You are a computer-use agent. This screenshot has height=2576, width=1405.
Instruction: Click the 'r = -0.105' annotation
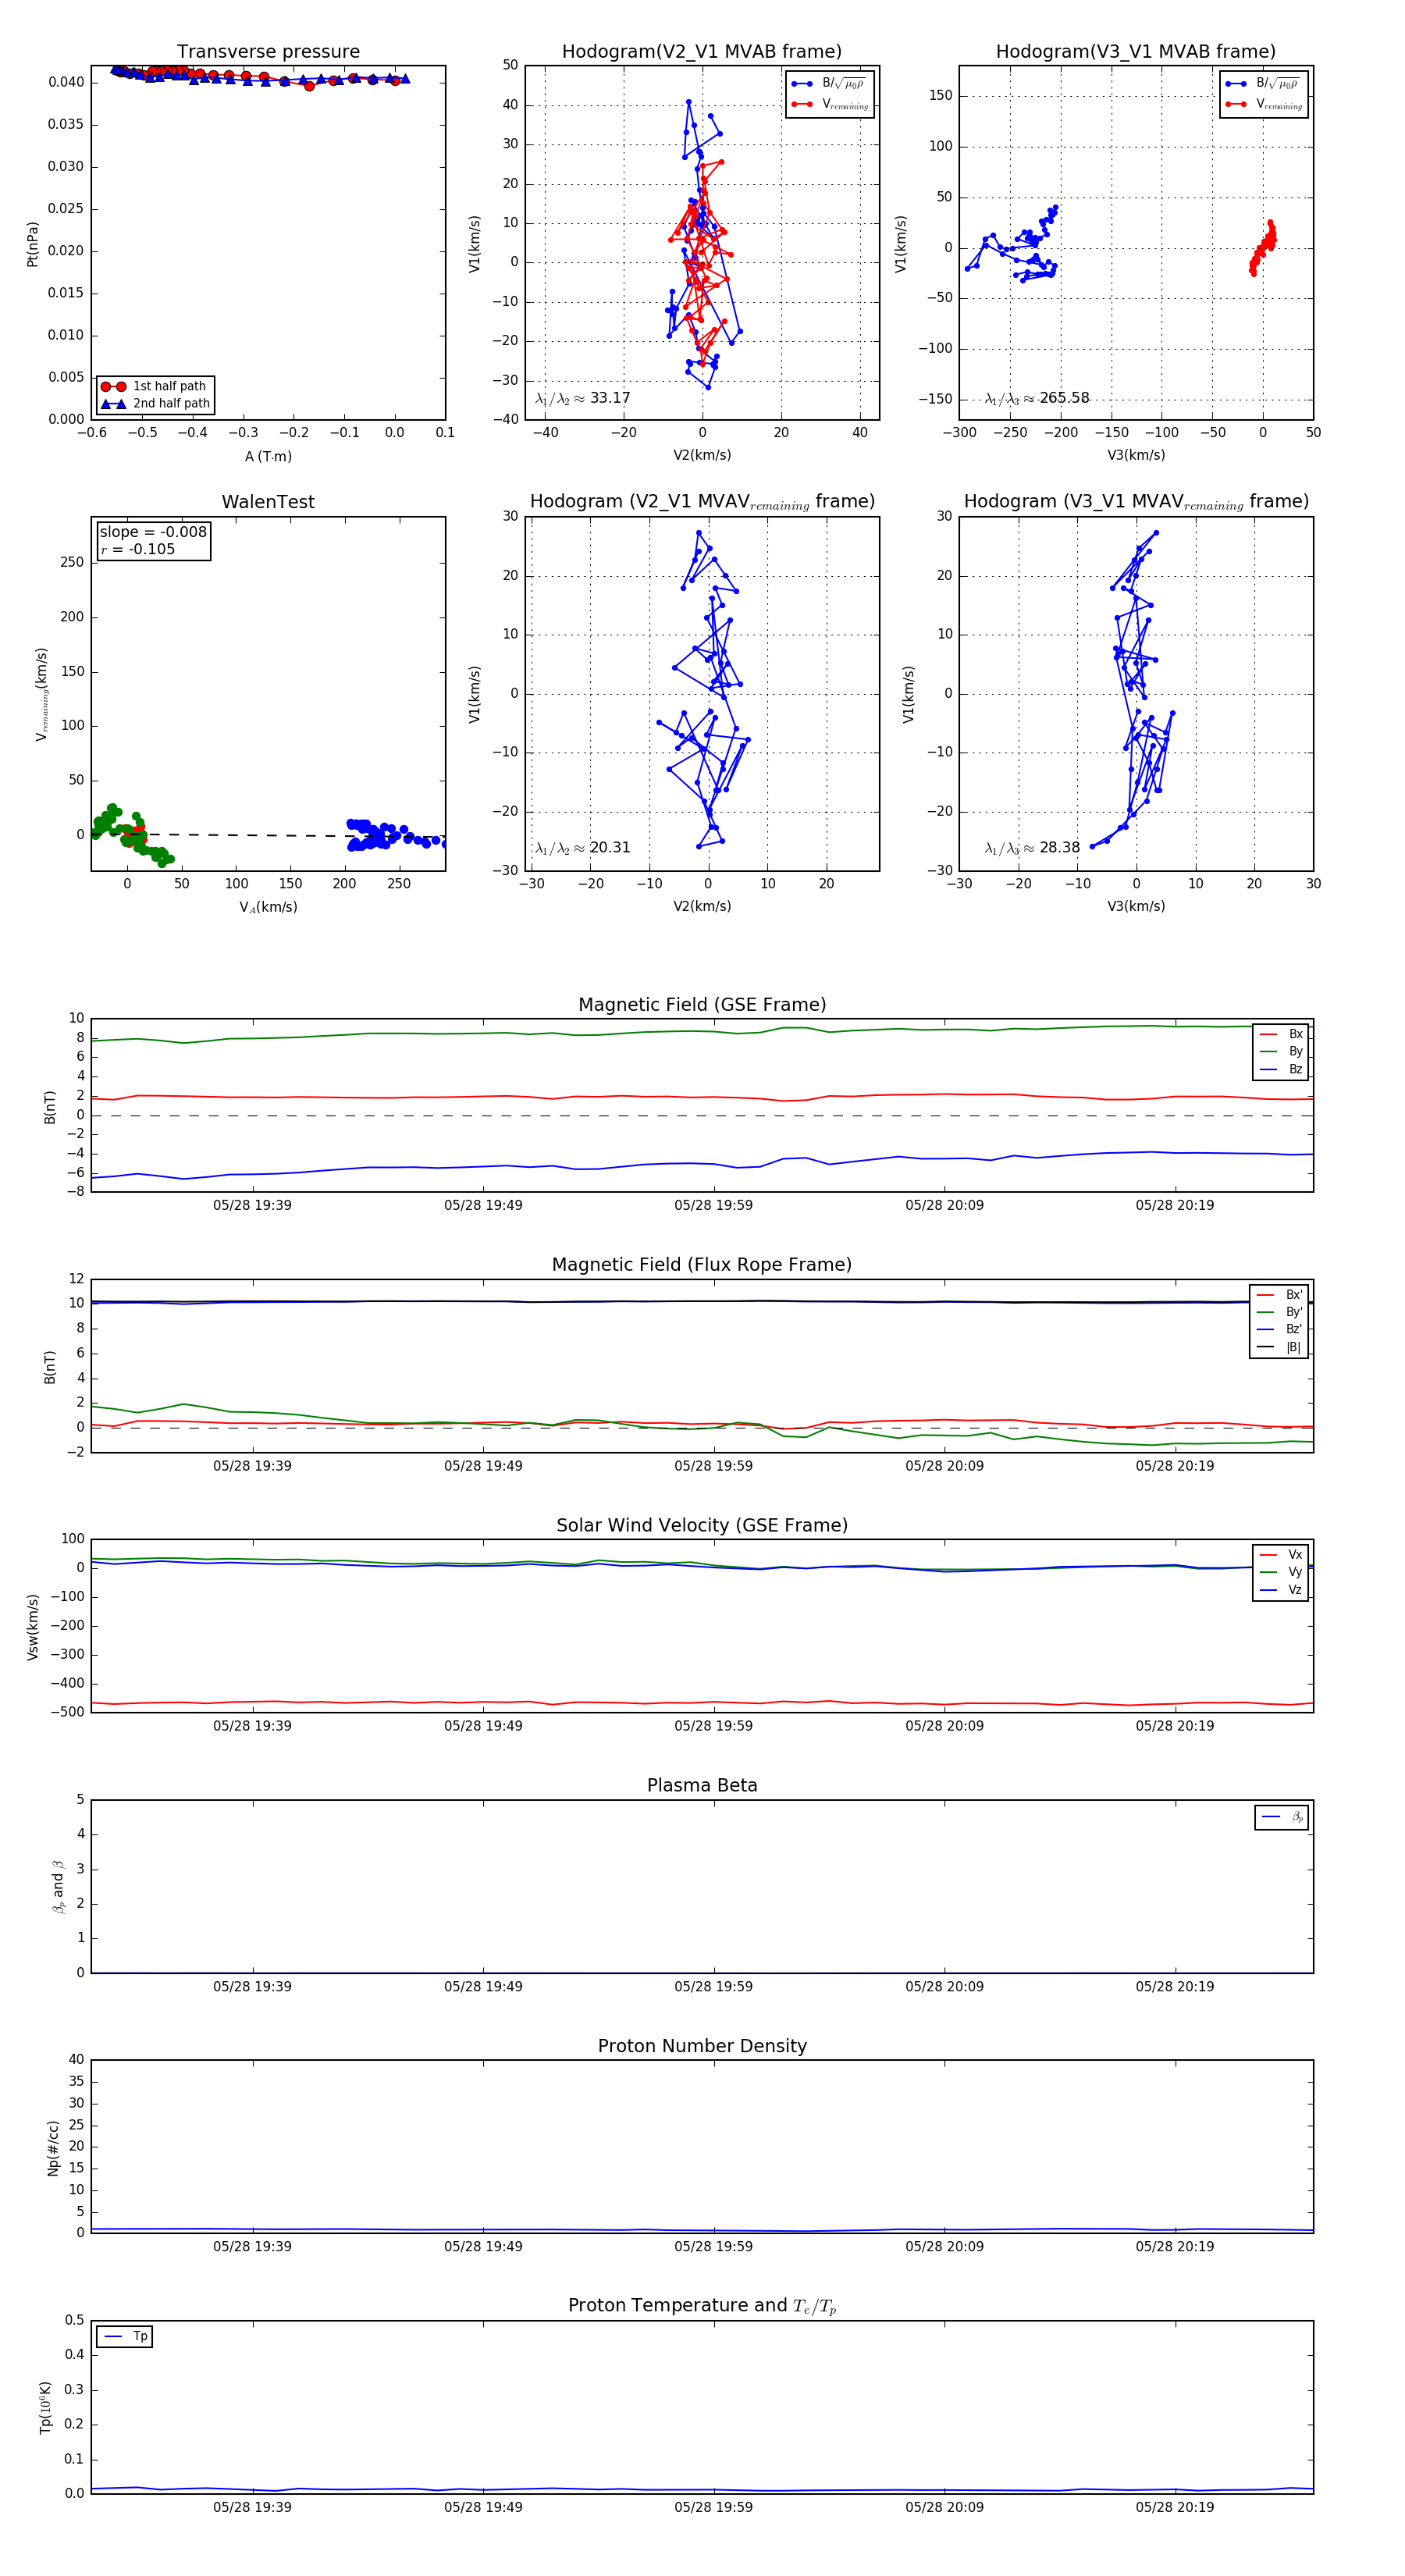pyautogui.click(x=137, y=549)
